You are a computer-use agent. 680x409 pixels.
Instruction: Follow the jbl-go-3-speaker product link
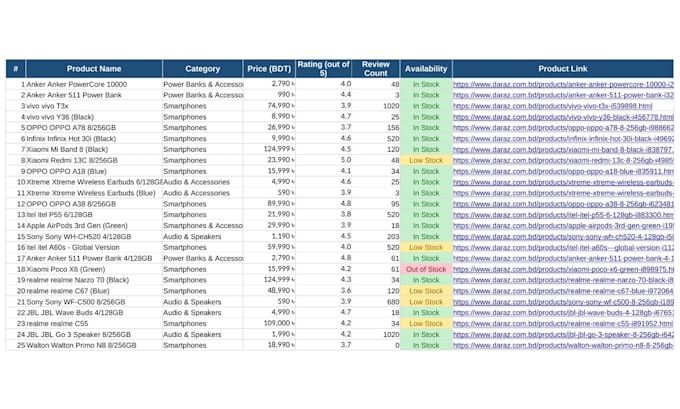pos(563,335)
